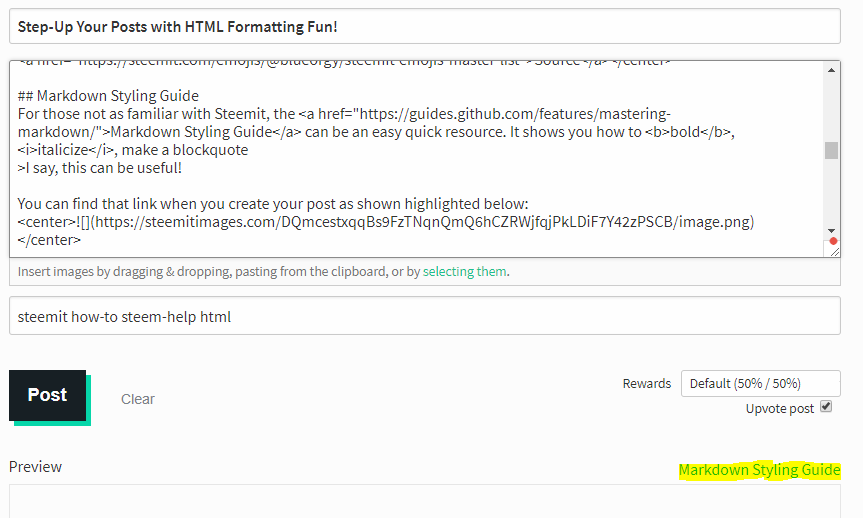Click the post title input field
Screen dimensions: 863x518
[x=424, y=26]
